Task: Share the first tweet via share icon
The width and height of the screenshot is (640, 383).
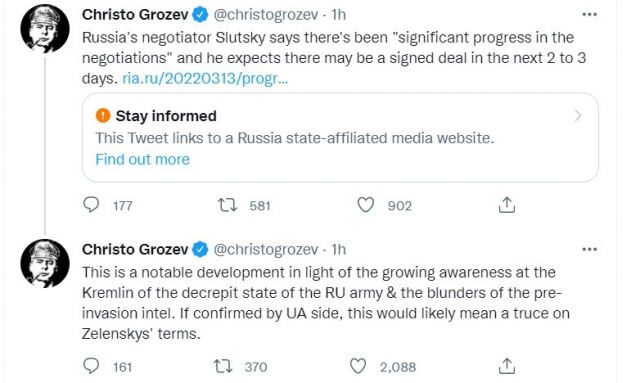Action: (x=507, y=205)
